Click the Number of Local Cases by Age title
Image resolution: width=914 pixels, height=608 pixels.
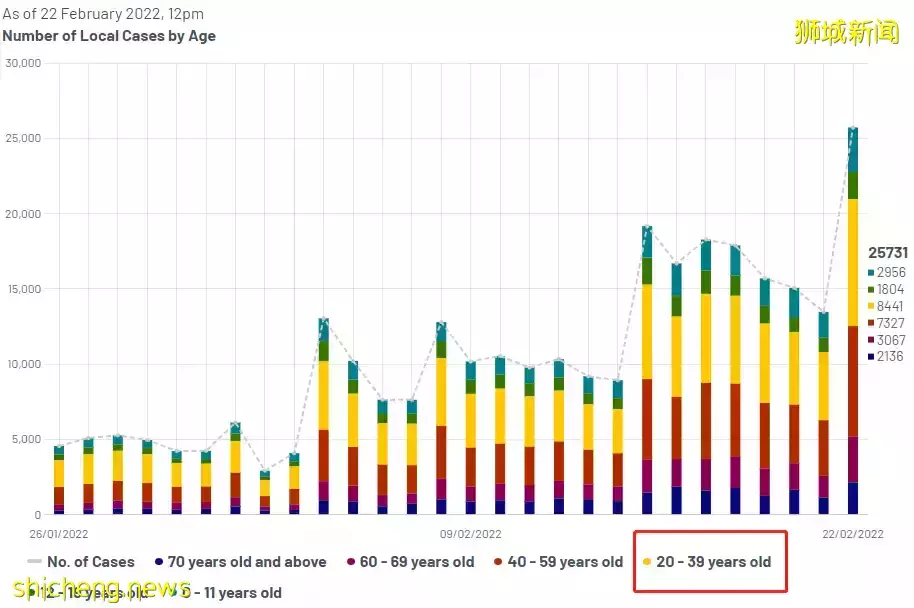[109, 36]
